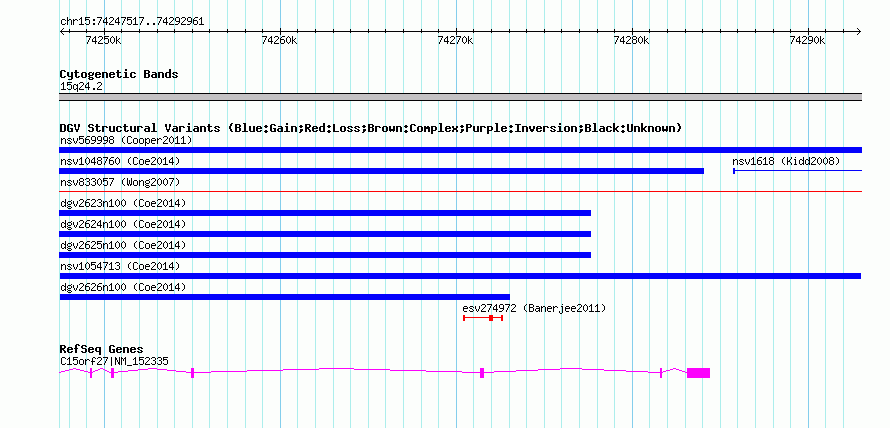Click the dgv2625n100 (Coe2014) blue bar

point(325,255)
